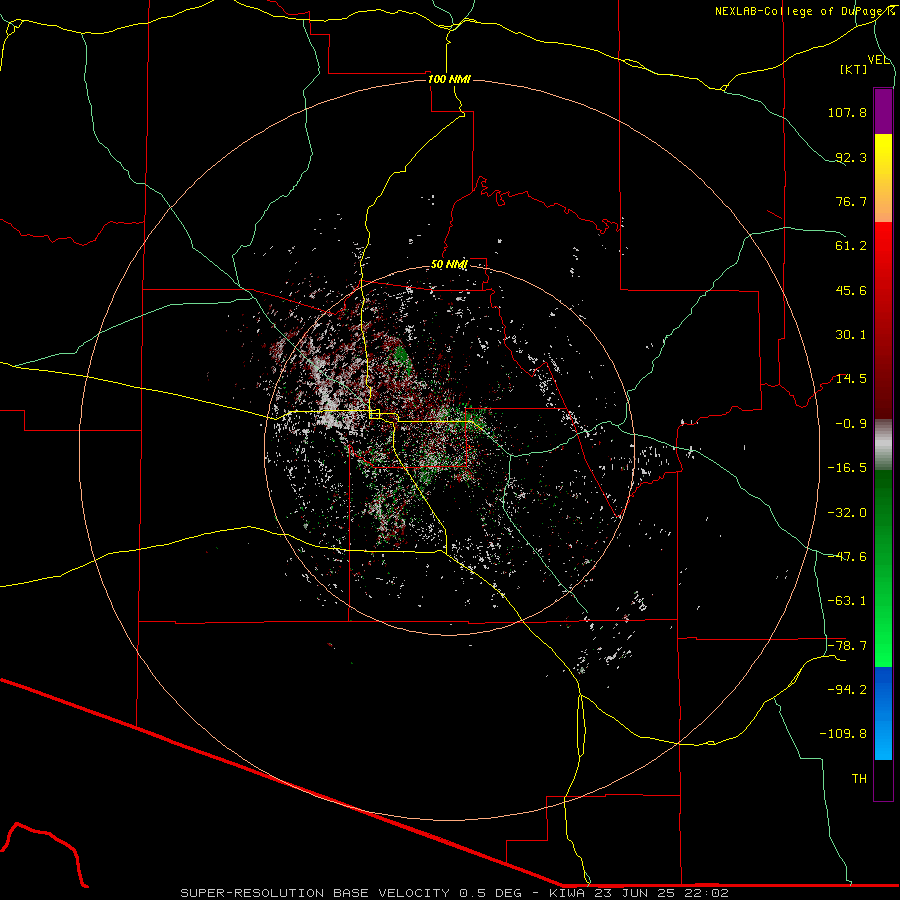This screenshot has width=900, height=900.
Task: Click the blue segment of velocity color bar
Action: point(883,713)
